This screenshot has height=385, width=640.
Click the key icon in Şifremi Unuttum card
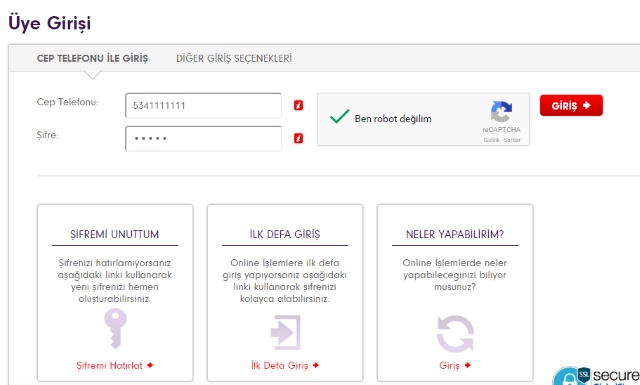pos(115,328)
